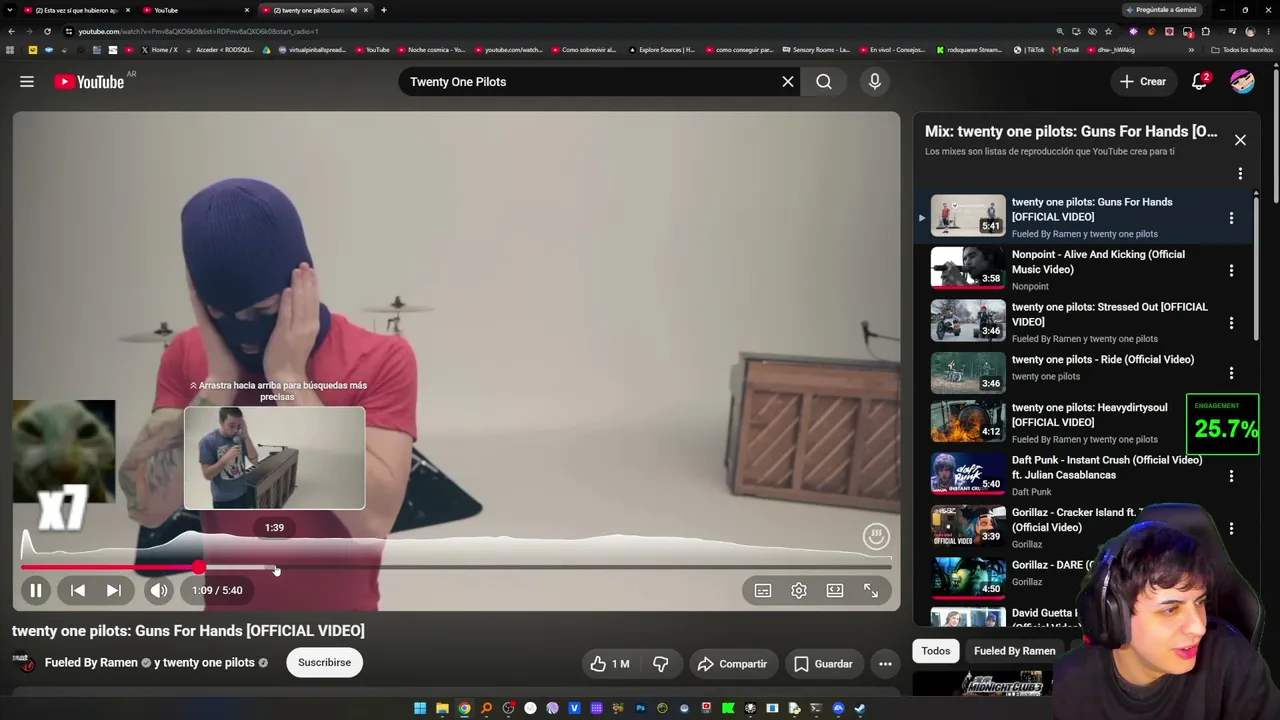Open the YouTube guide hamburger menu
The height and width of the screenshot is (720, 1280).
(27, 82)
